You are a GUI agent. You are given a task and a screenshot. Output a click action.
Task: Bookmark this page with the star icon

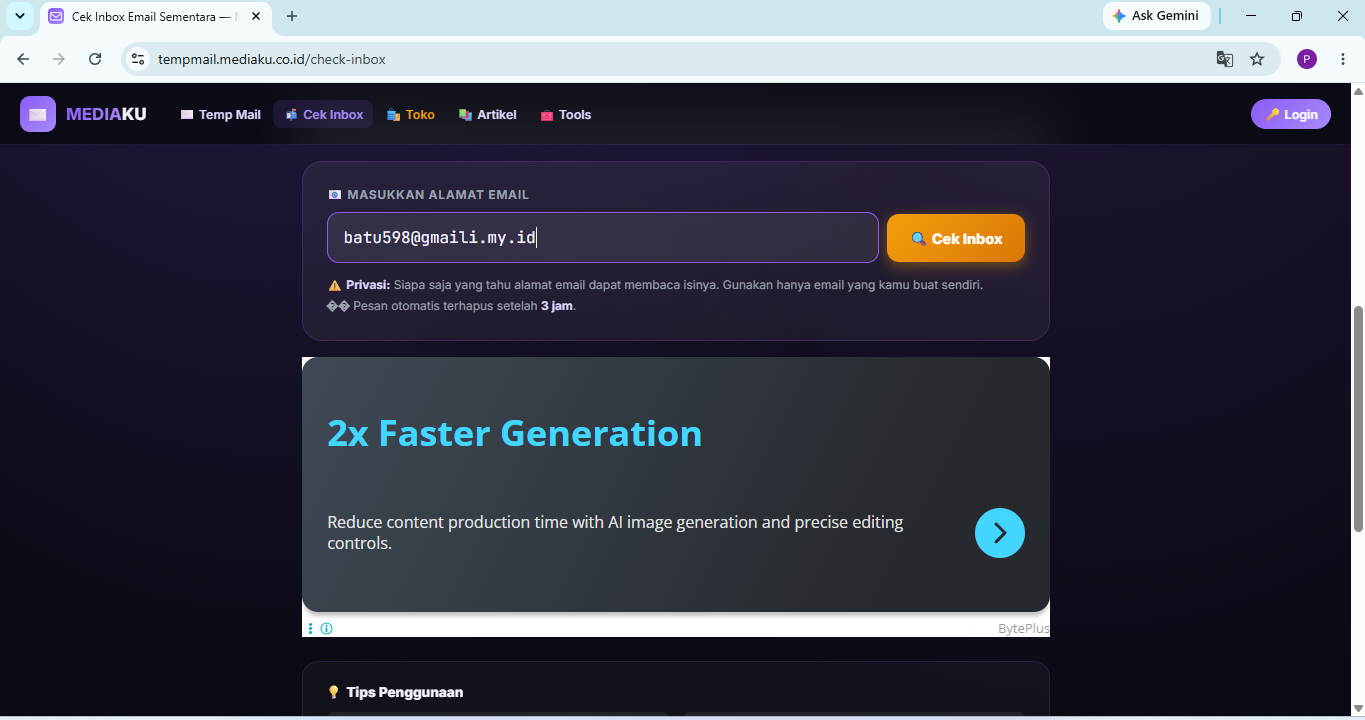(x=1257, y=59)
